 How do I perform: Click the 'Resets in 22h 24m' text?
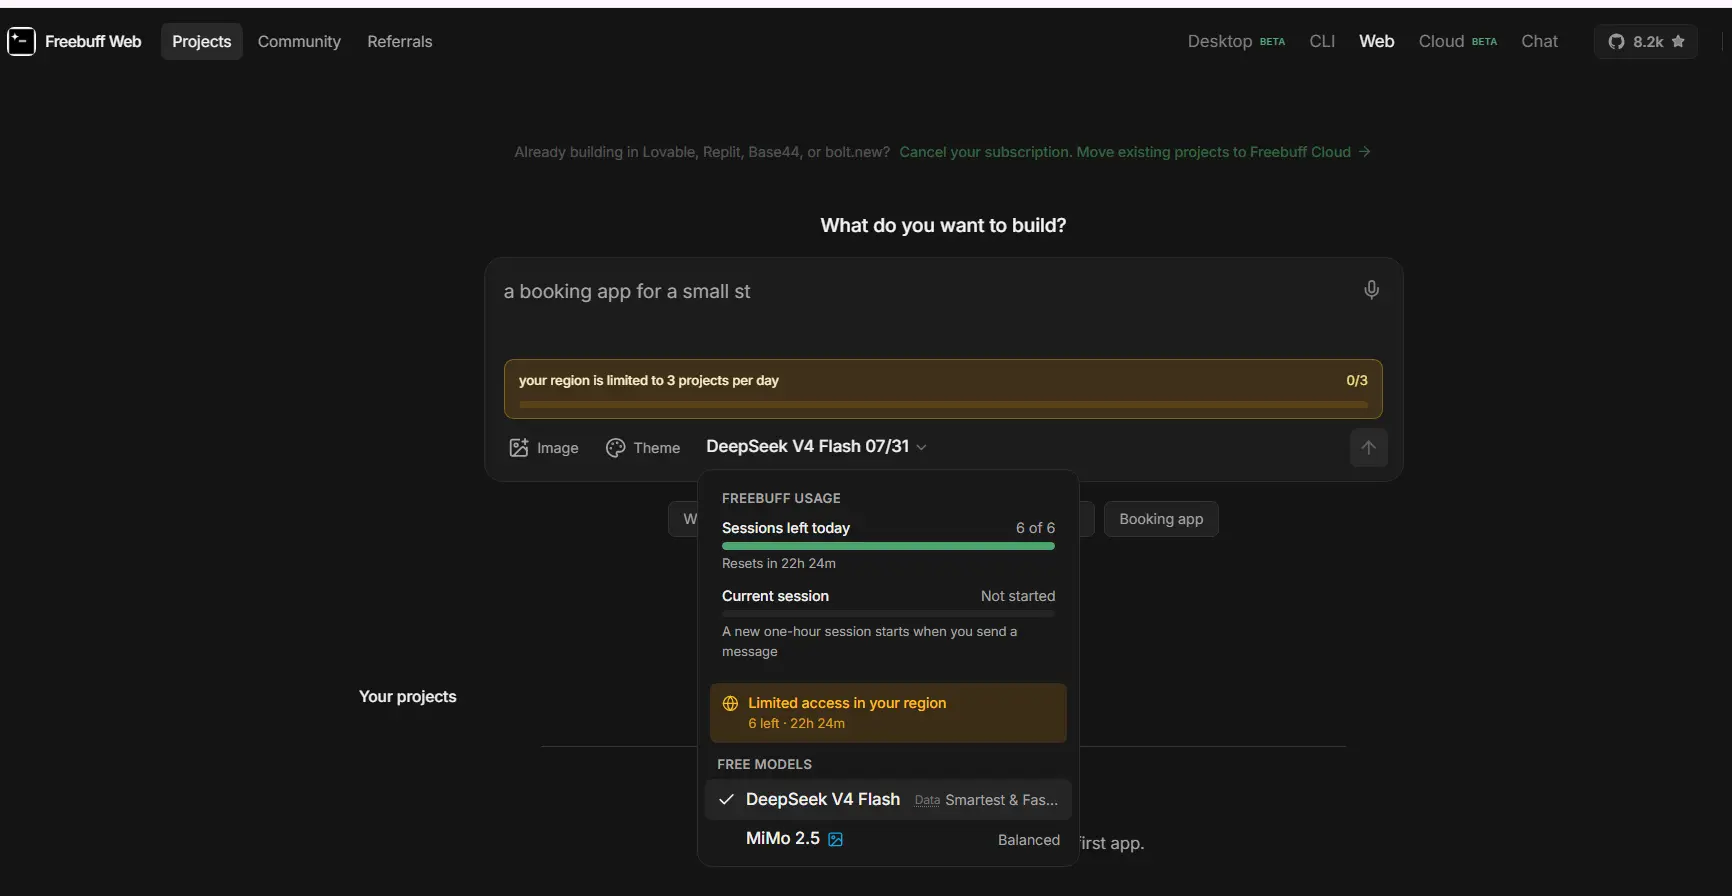point(779,564)
